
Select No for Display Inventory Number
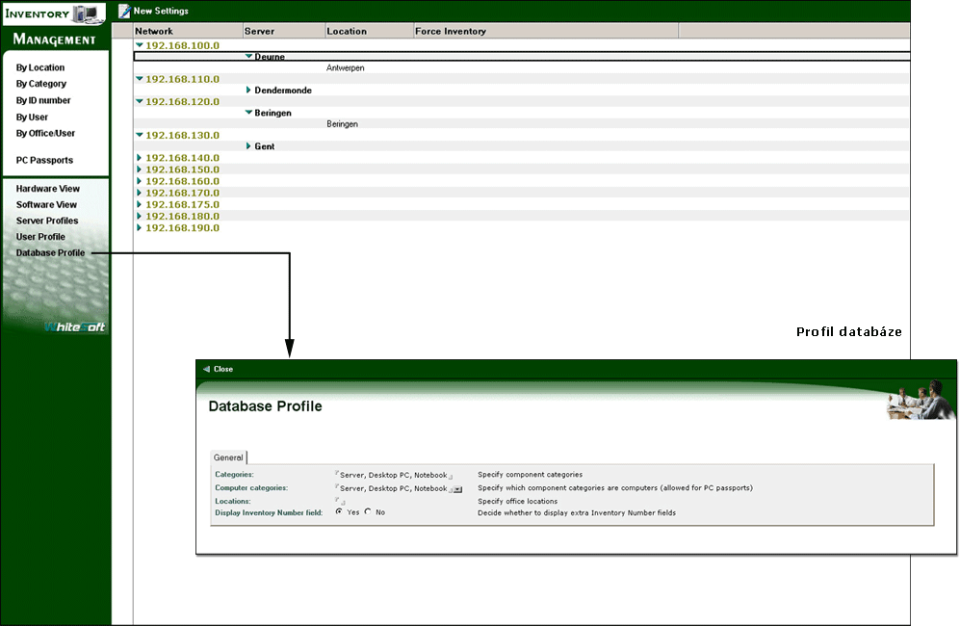point(368,512)
